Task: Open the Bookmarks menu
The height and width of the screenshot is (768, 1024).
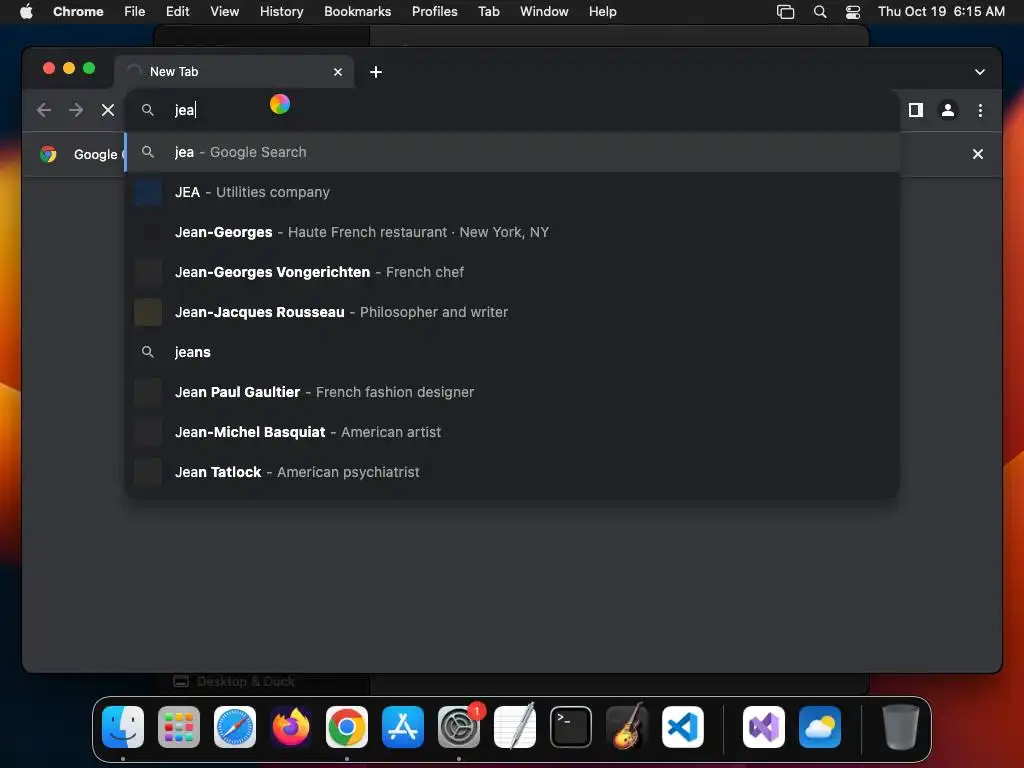Action: point(357,11)
